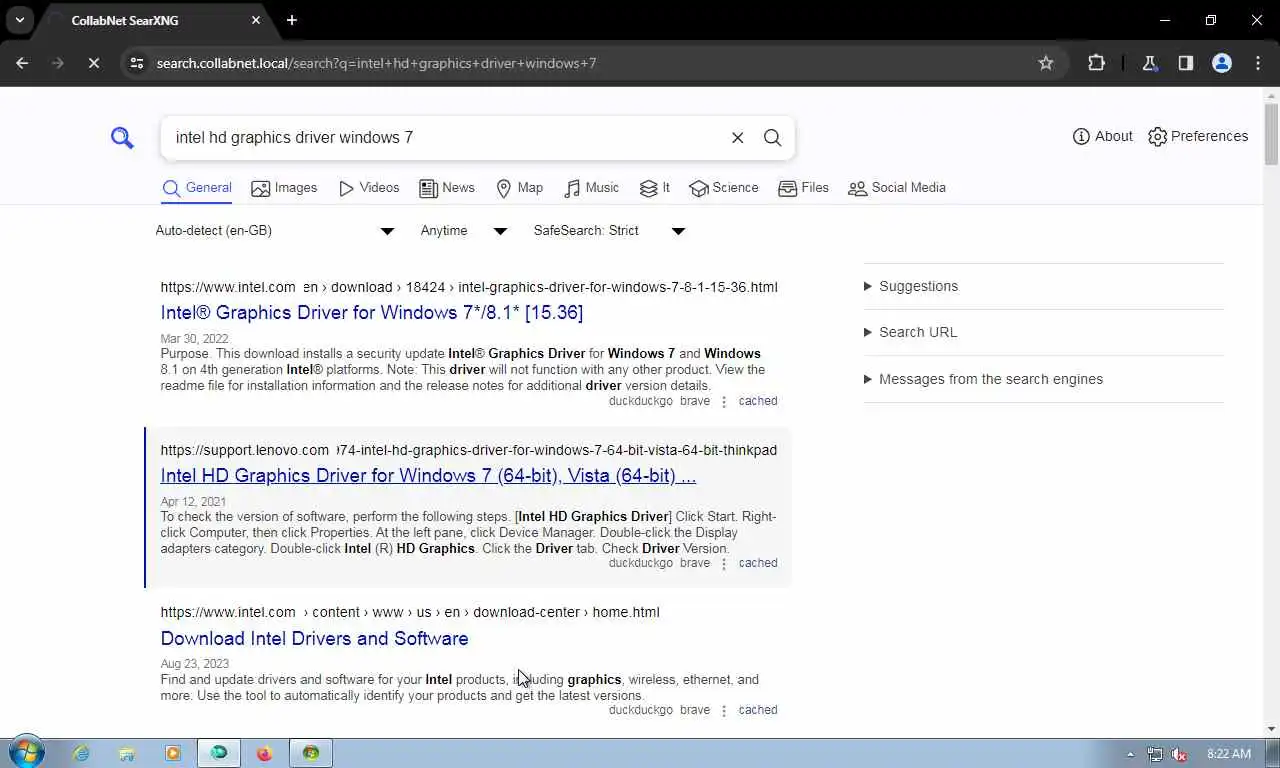The height and width of the screenshot is (768, 1280).
Task: Open the Firefox taskbar icon
Action: click(x=264, y=753)
